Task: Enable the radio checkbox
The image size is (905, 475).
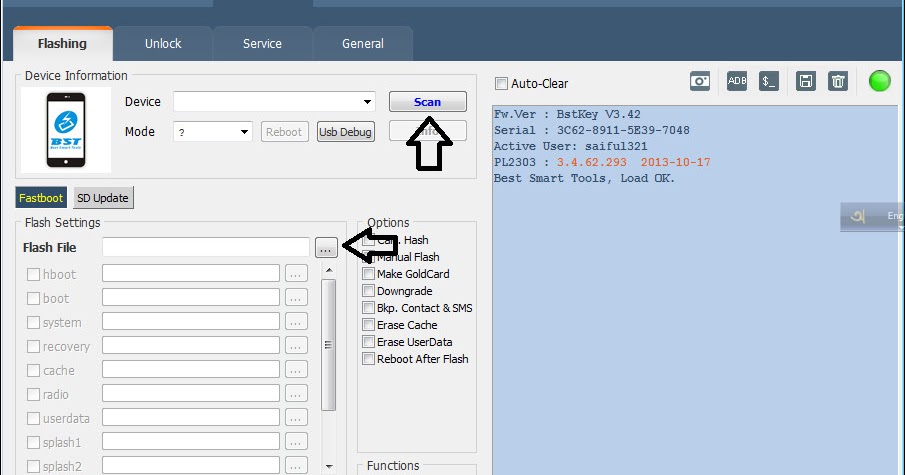Action: [33, 394]
